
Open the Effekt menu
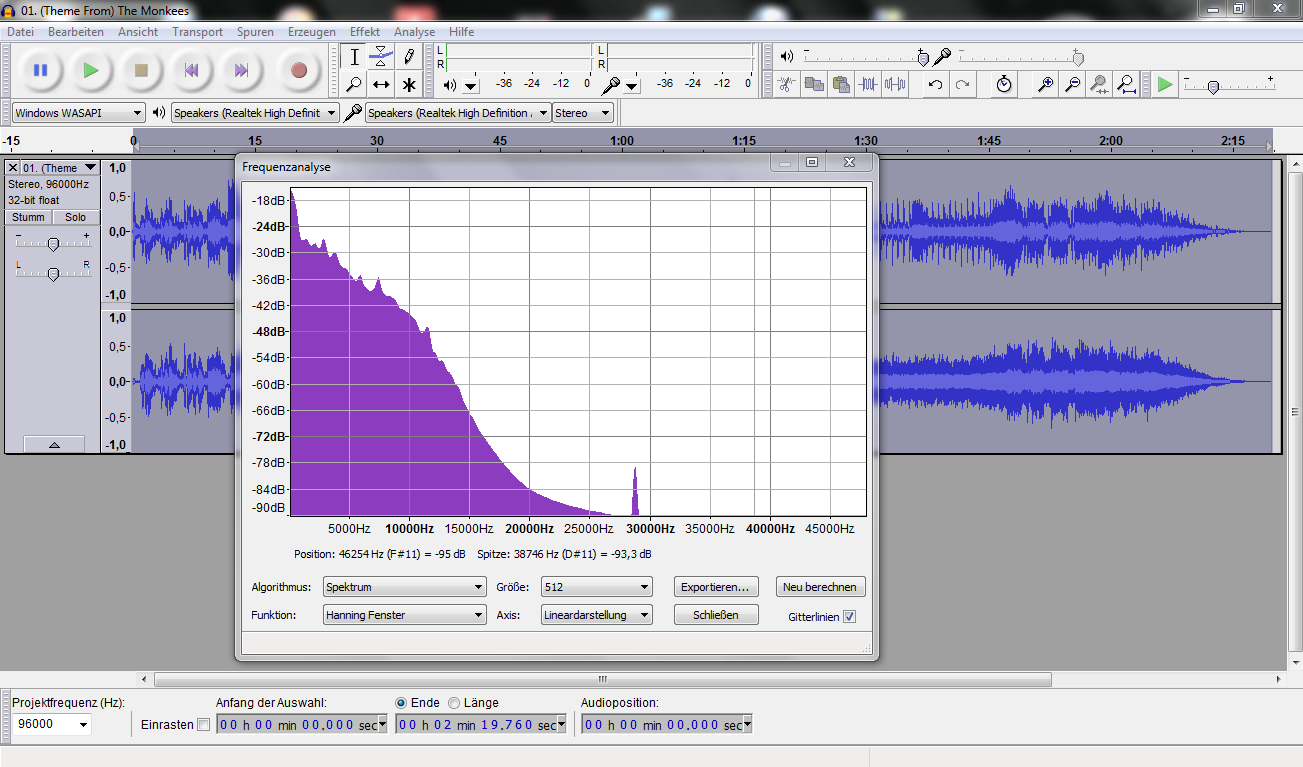364,32
